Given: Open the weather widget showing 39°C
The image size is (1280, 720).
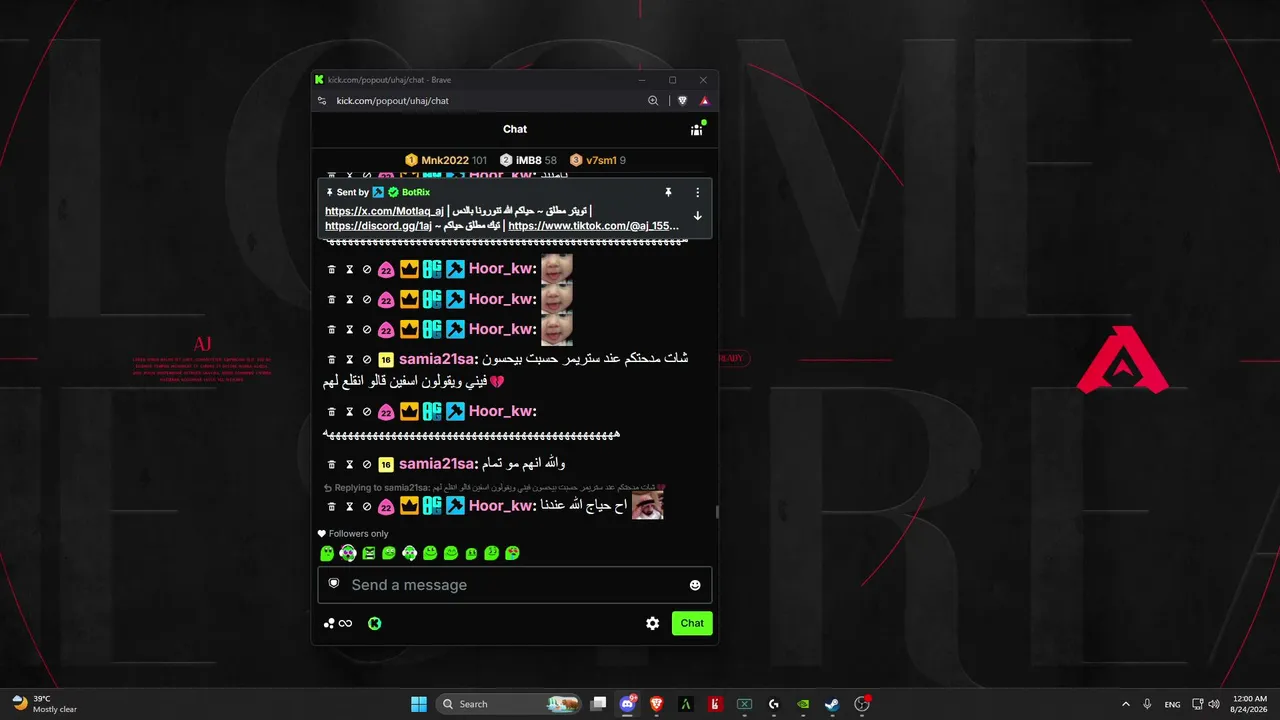Looking at the screenshot, I should 45,704.
